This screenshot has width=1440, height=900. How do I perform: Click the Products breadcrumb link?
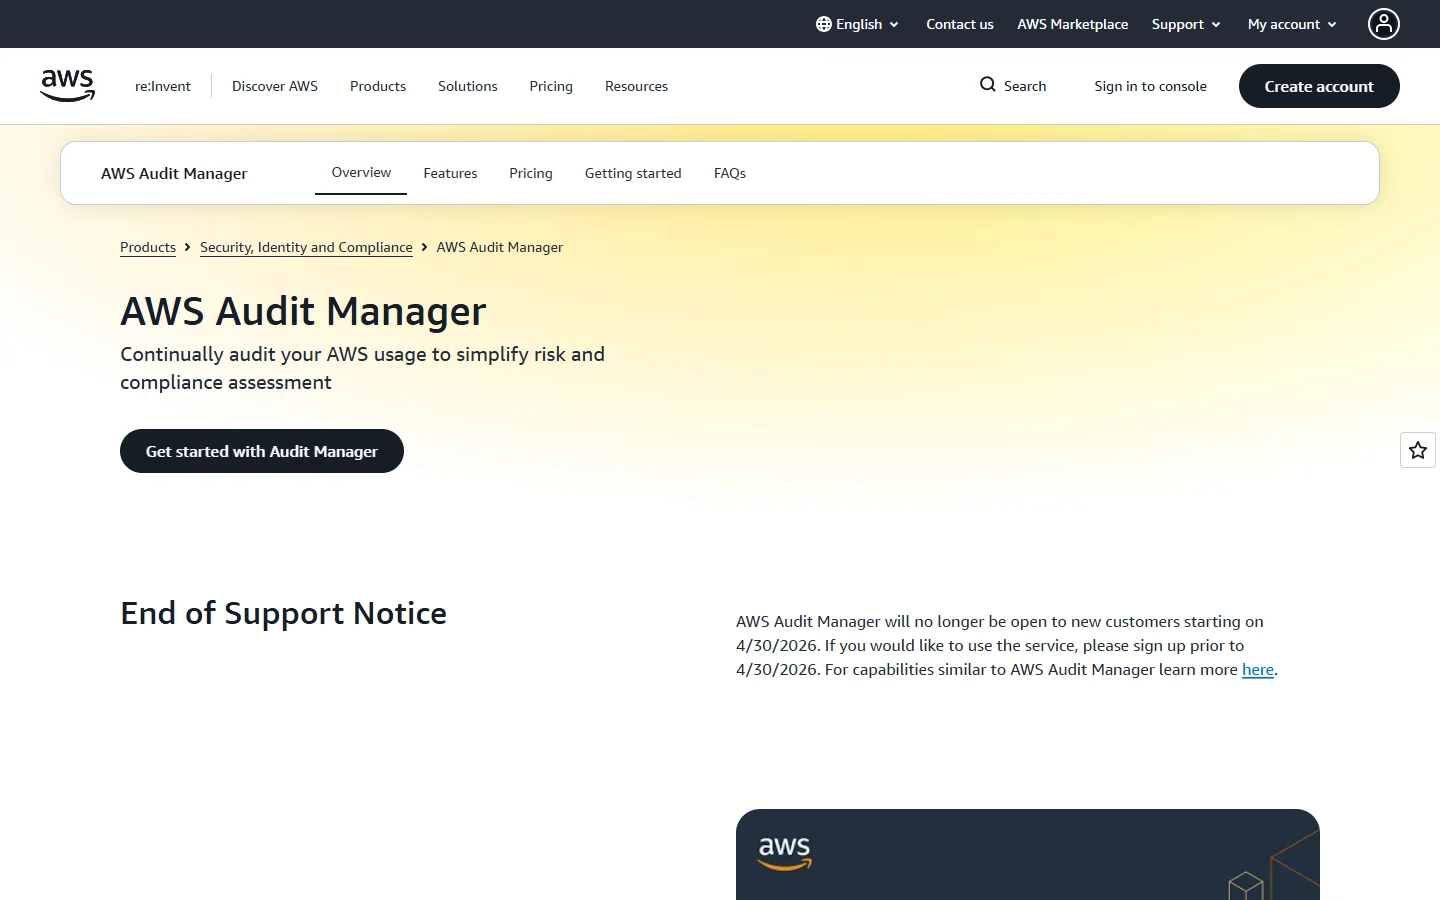[148, 247]
